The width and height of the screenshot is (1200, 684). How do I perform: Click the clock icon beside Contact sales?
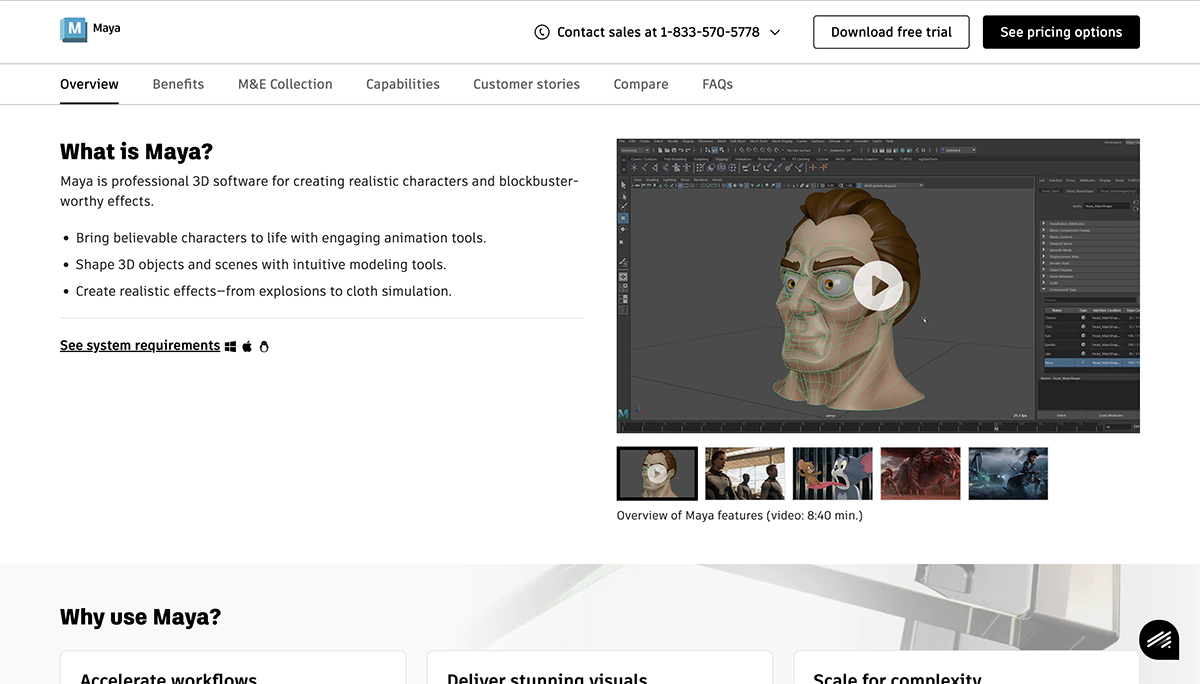click(542, 32)
